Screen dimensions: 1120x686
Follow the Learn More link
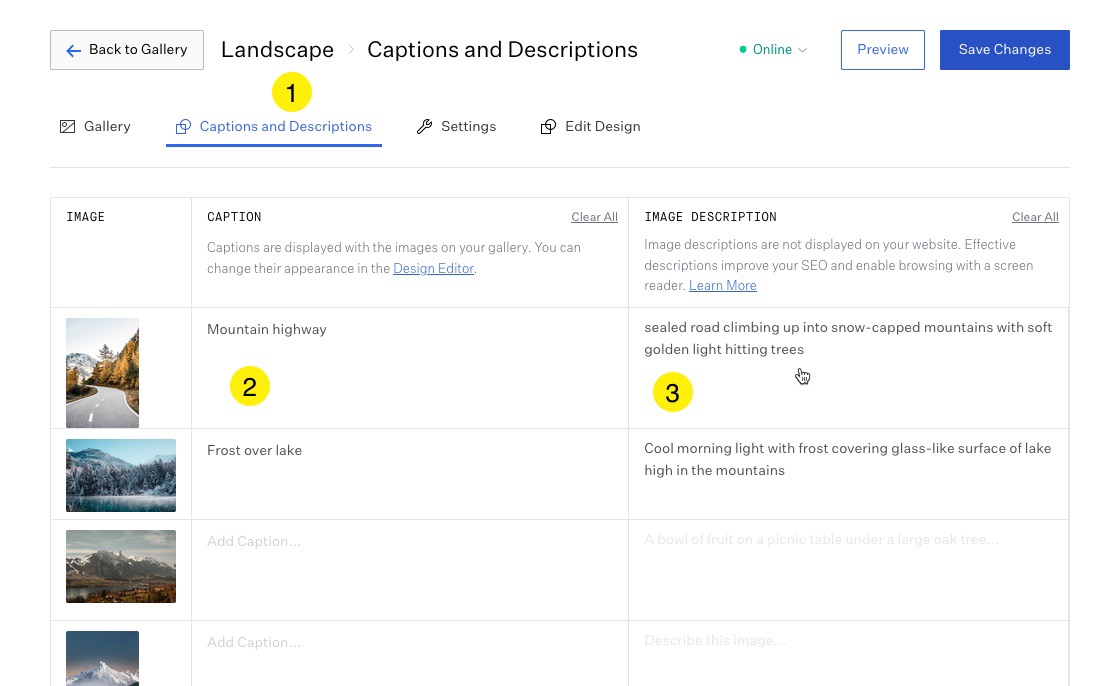[722, 286]
